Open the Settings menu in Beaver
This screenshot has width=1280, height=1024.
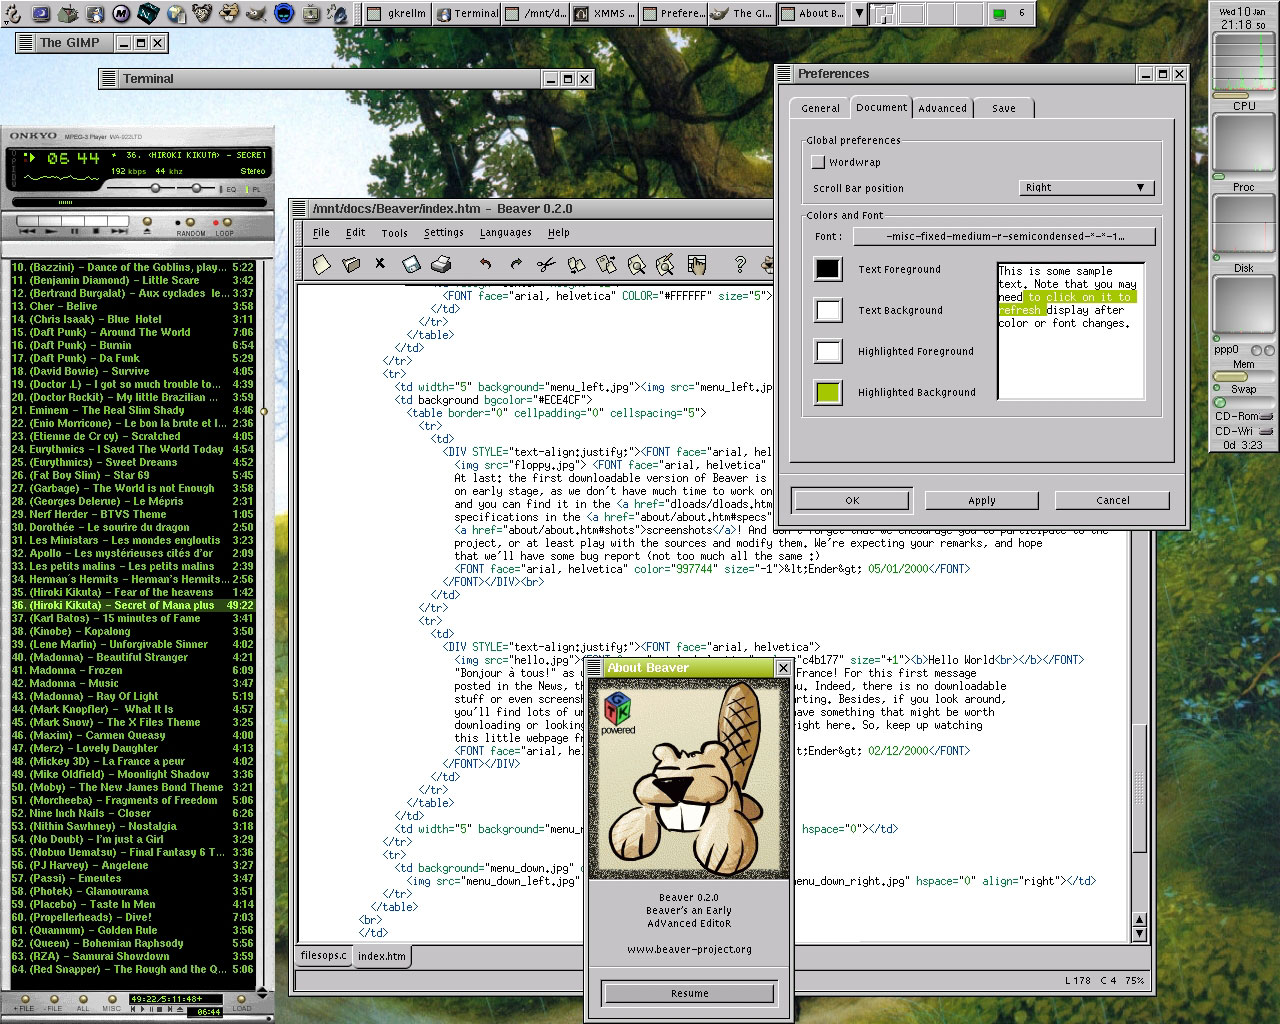[x=443, y=233]
